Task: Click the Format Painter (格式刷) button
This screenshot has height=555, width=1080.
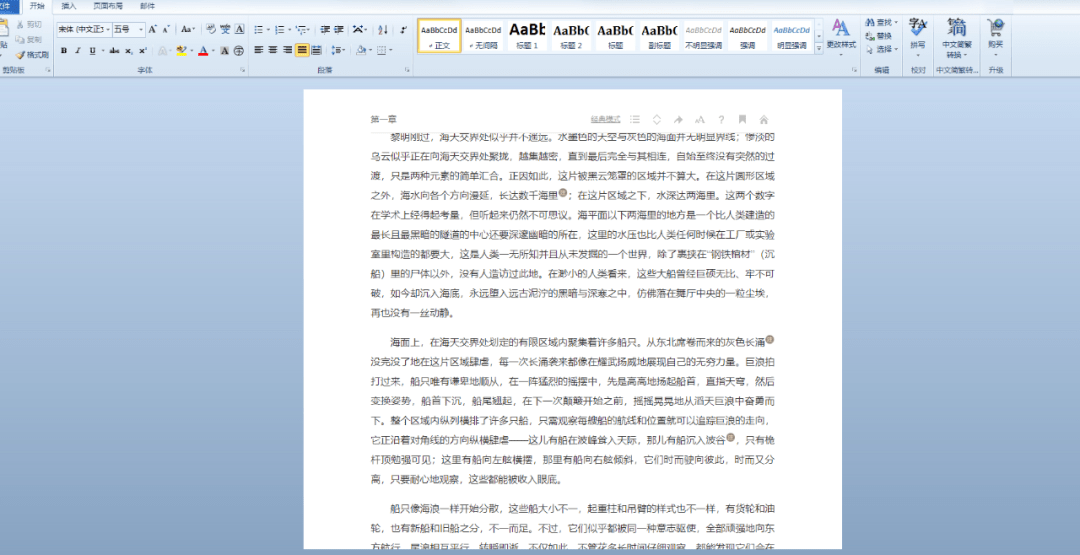Action: (x=32, y=55)
